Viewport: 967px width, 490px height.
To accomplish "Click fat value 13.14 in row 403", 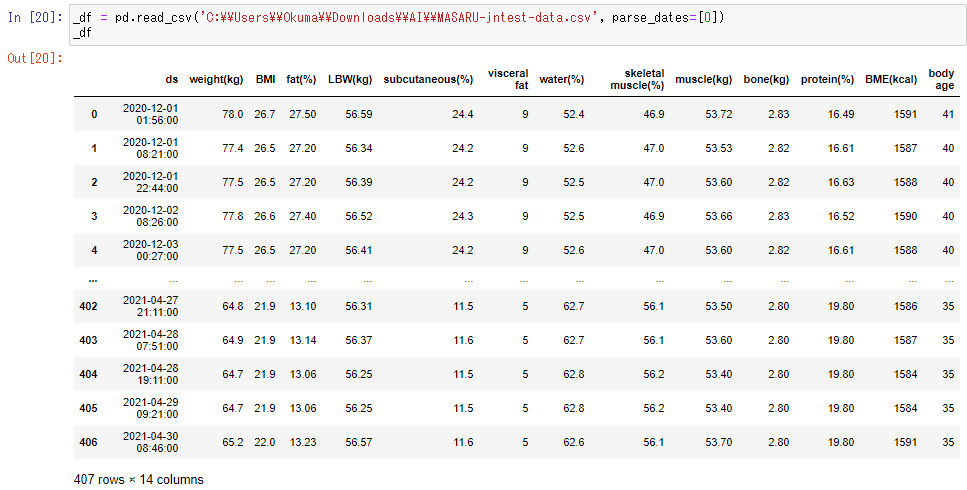I will pyautogui.click(x=303, y=340).
